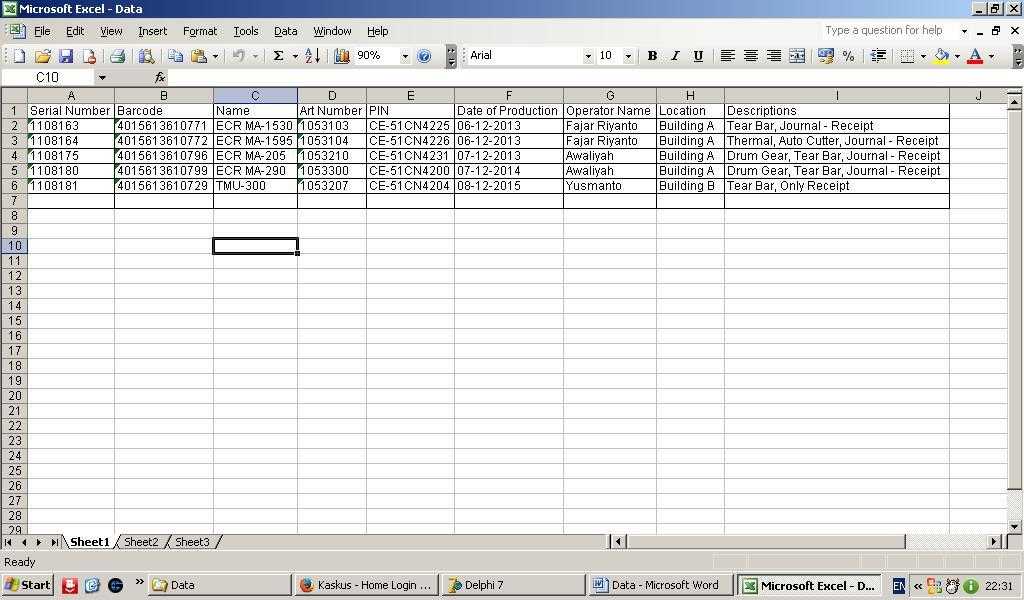Viewport: 1024px width, 600px height.
Task: Open the File menu
Action: coord(42,31)
